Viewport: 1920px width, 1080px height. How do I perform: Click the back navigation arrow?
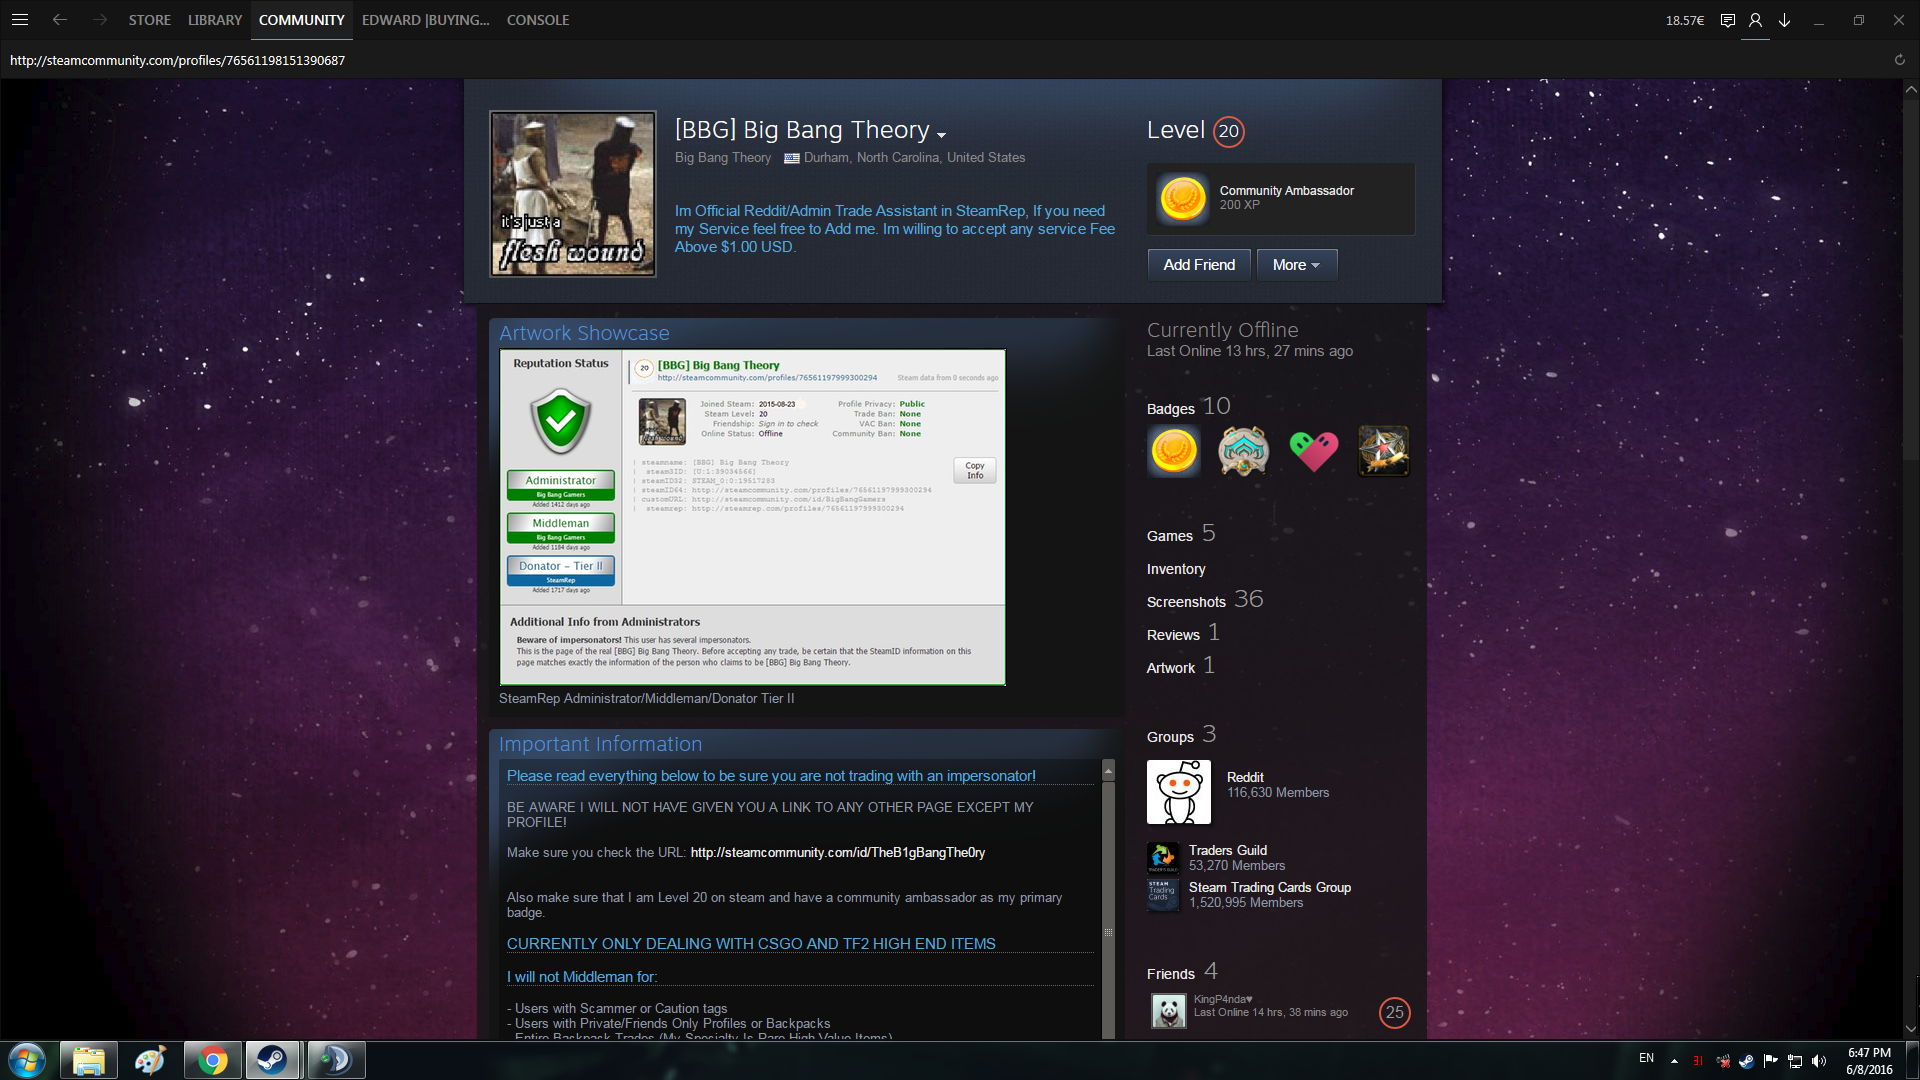60,20
